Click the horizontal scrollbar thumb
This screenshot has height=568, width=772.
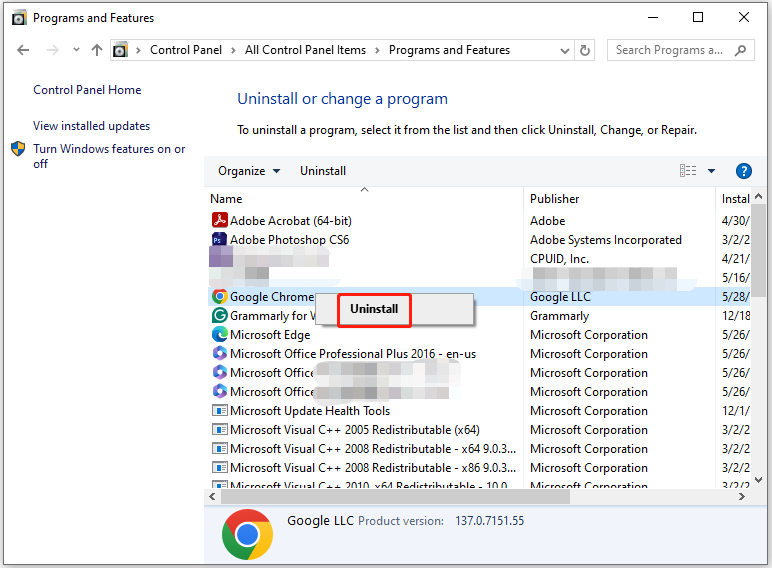click(x=395, y=497)
